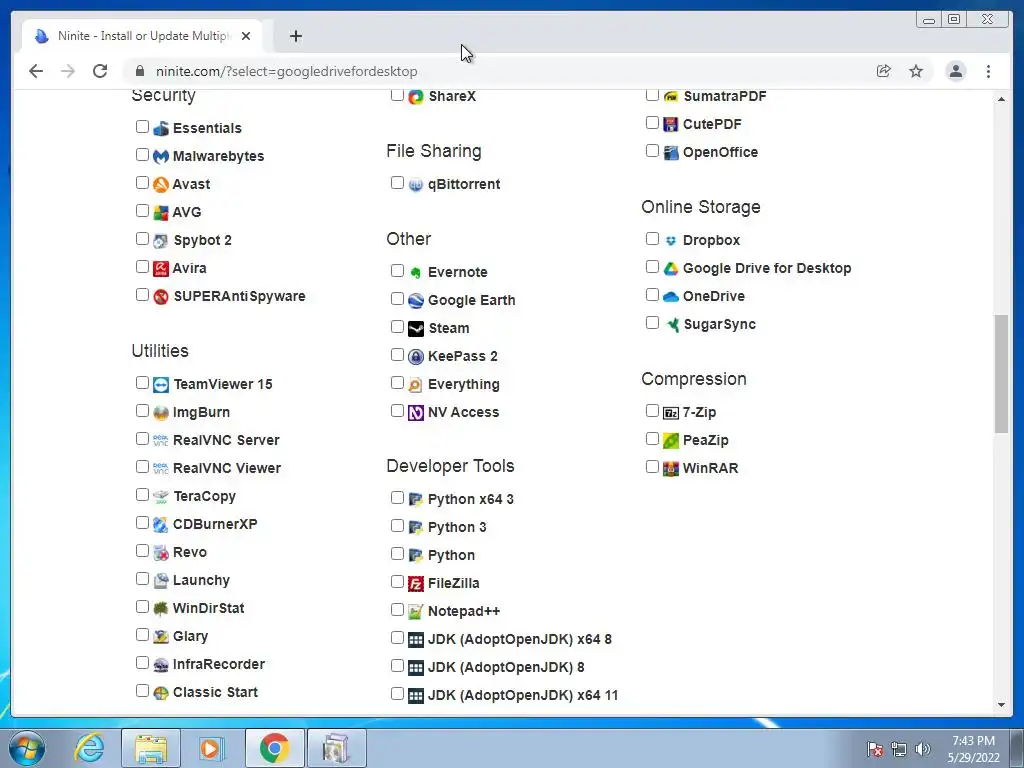This screenshot has height=768, width=1024.
Task: Launch Internet Explorer from taskbar
Action: (88, 748)
